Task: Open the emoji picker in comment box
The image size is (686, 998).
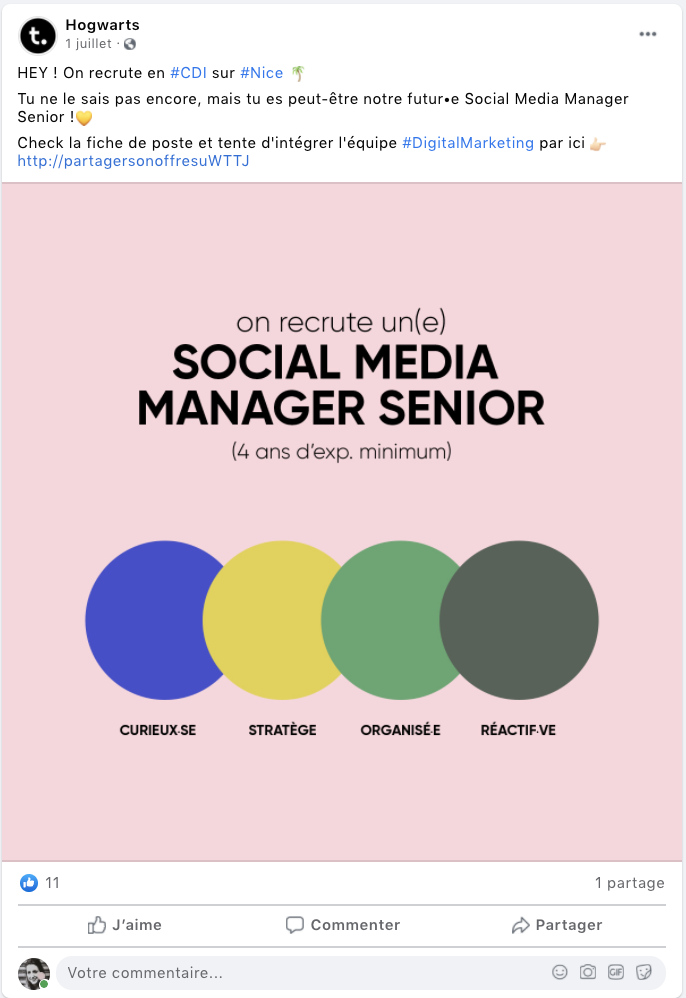Action: 560,972
